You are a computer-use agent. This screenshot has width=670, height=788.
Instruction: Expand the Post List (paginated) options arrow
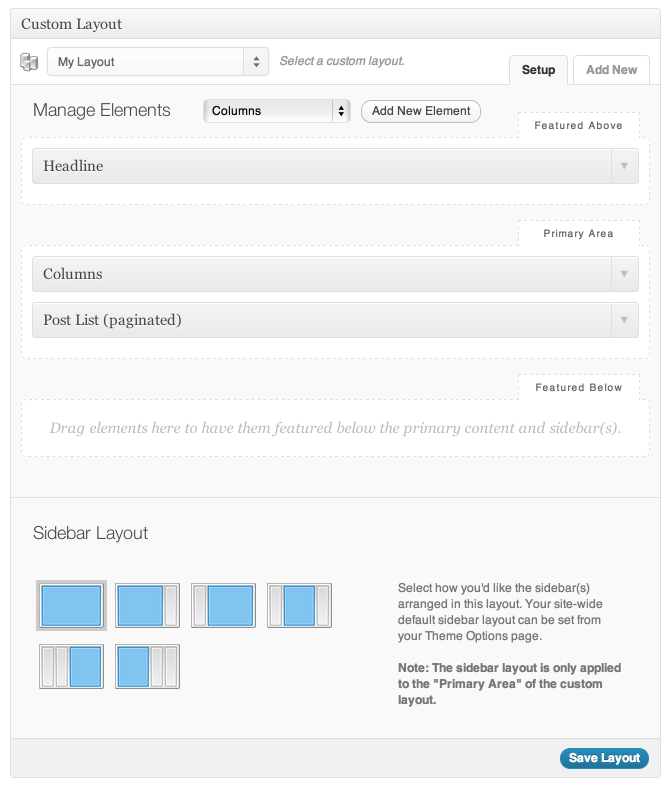624,320
